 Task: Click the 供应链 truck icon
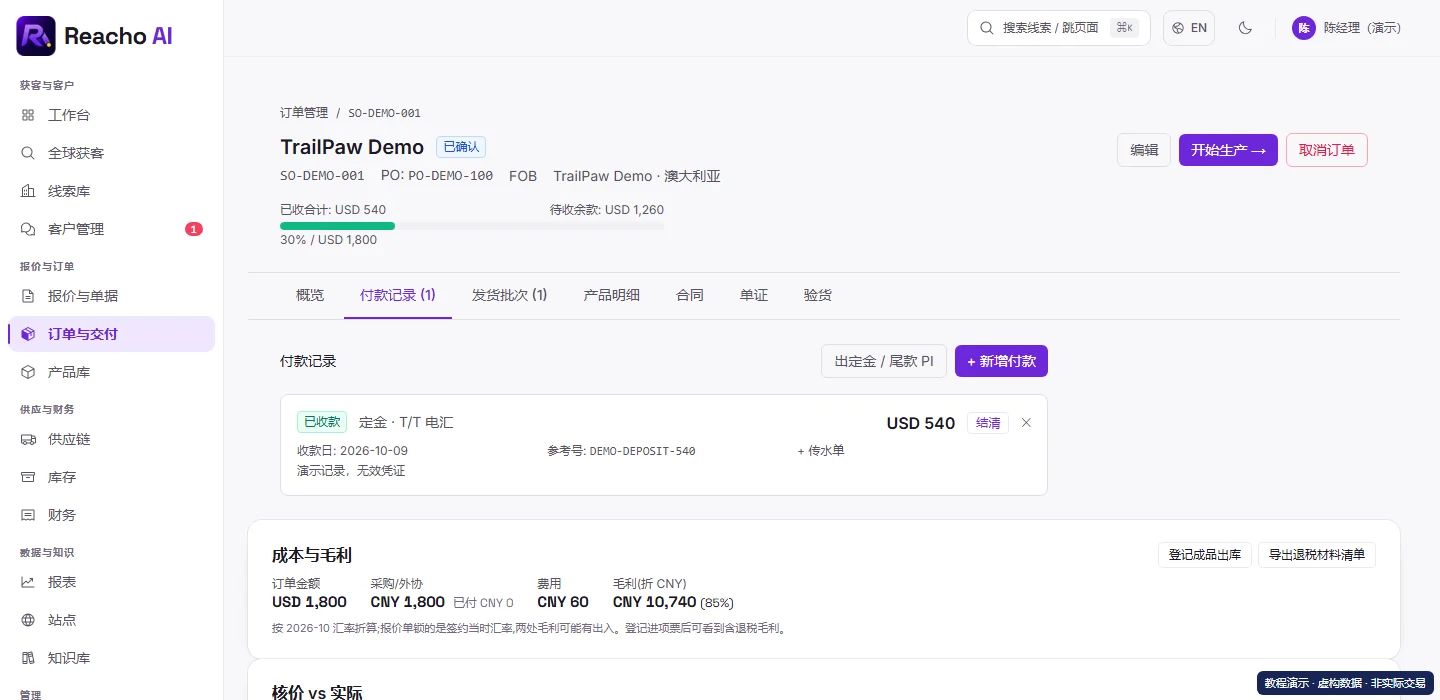(28, 439)
